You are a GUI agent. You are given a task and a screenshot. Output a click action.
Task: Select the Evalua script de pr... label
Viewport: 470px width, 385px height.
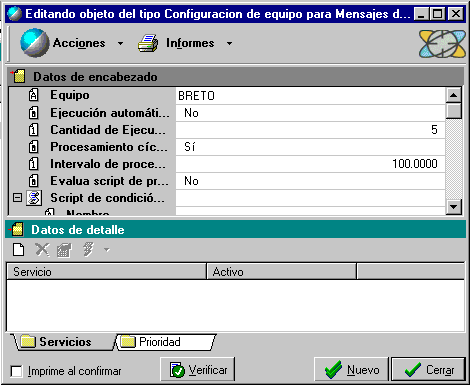click(109, 181)
